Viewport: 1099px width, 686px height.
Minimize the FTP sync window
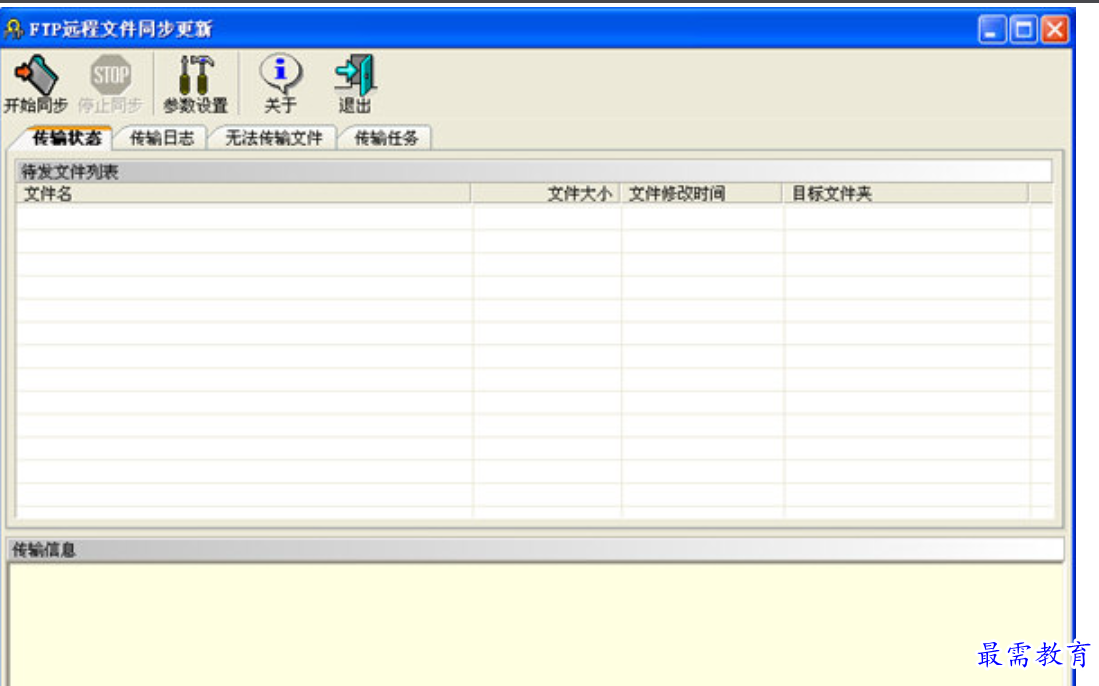(992, 29)
